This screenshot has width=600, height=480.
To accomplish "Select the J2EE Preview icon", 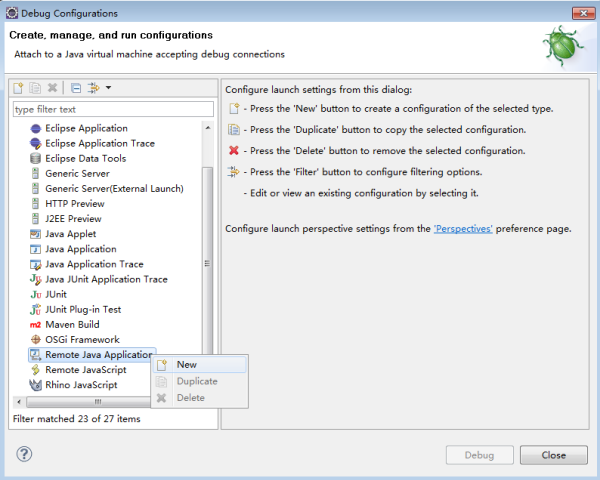I will click(35, 219).
